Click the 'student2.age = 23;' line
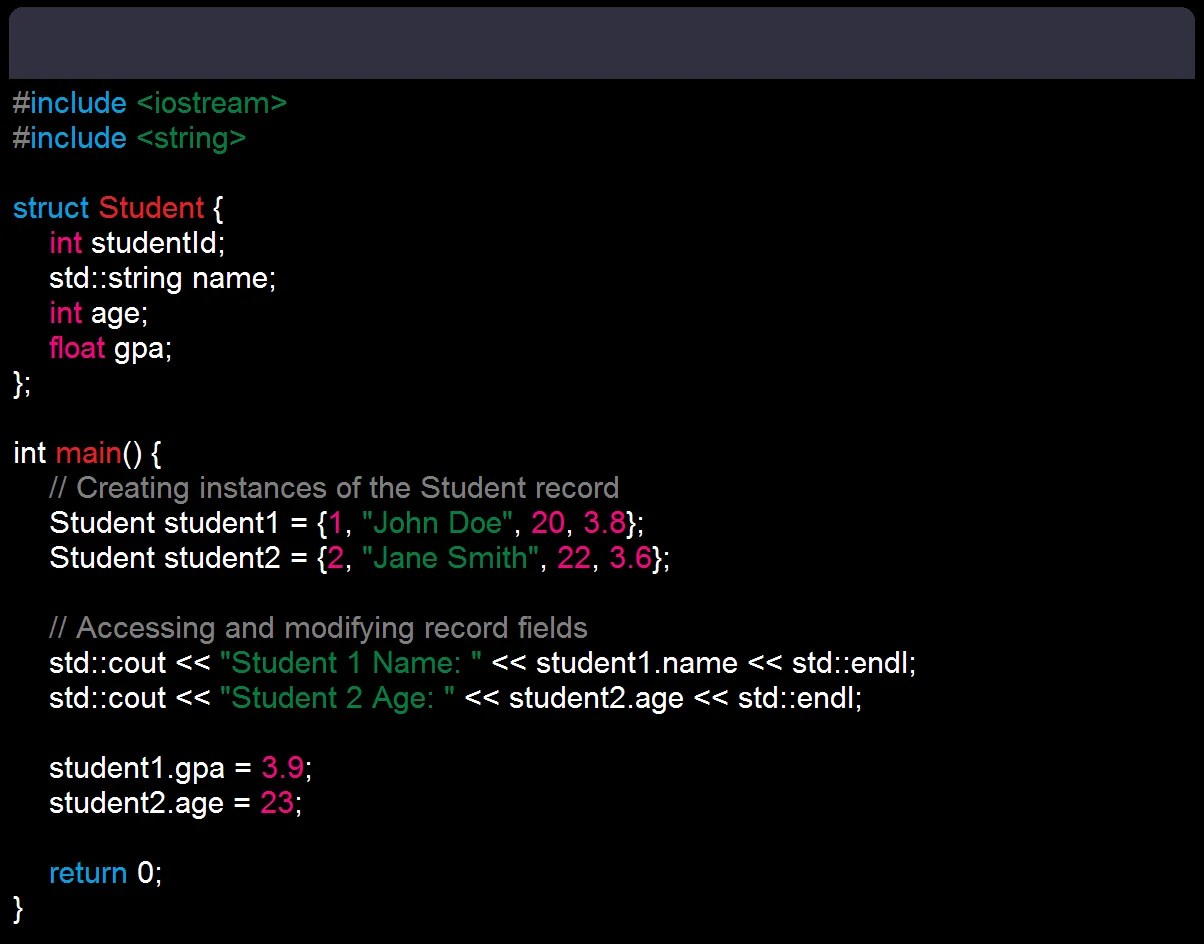Screen dimensions: 1204x944 click(176, 803)
